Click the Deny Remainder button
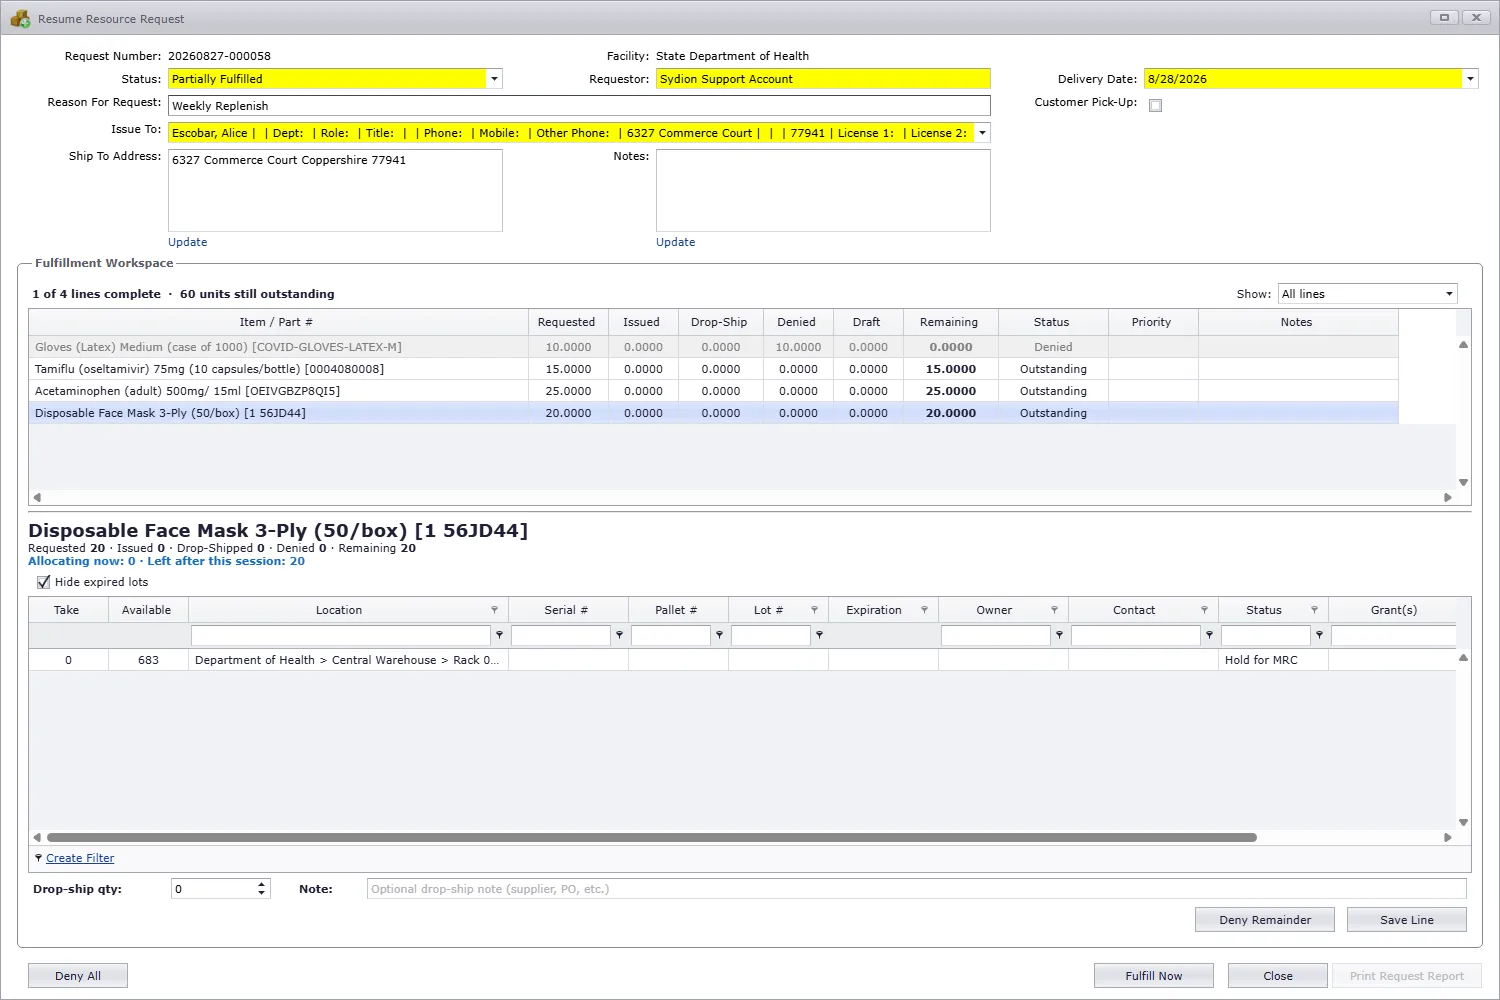Screen dimensions: 1500x1000 [1265, 920]
